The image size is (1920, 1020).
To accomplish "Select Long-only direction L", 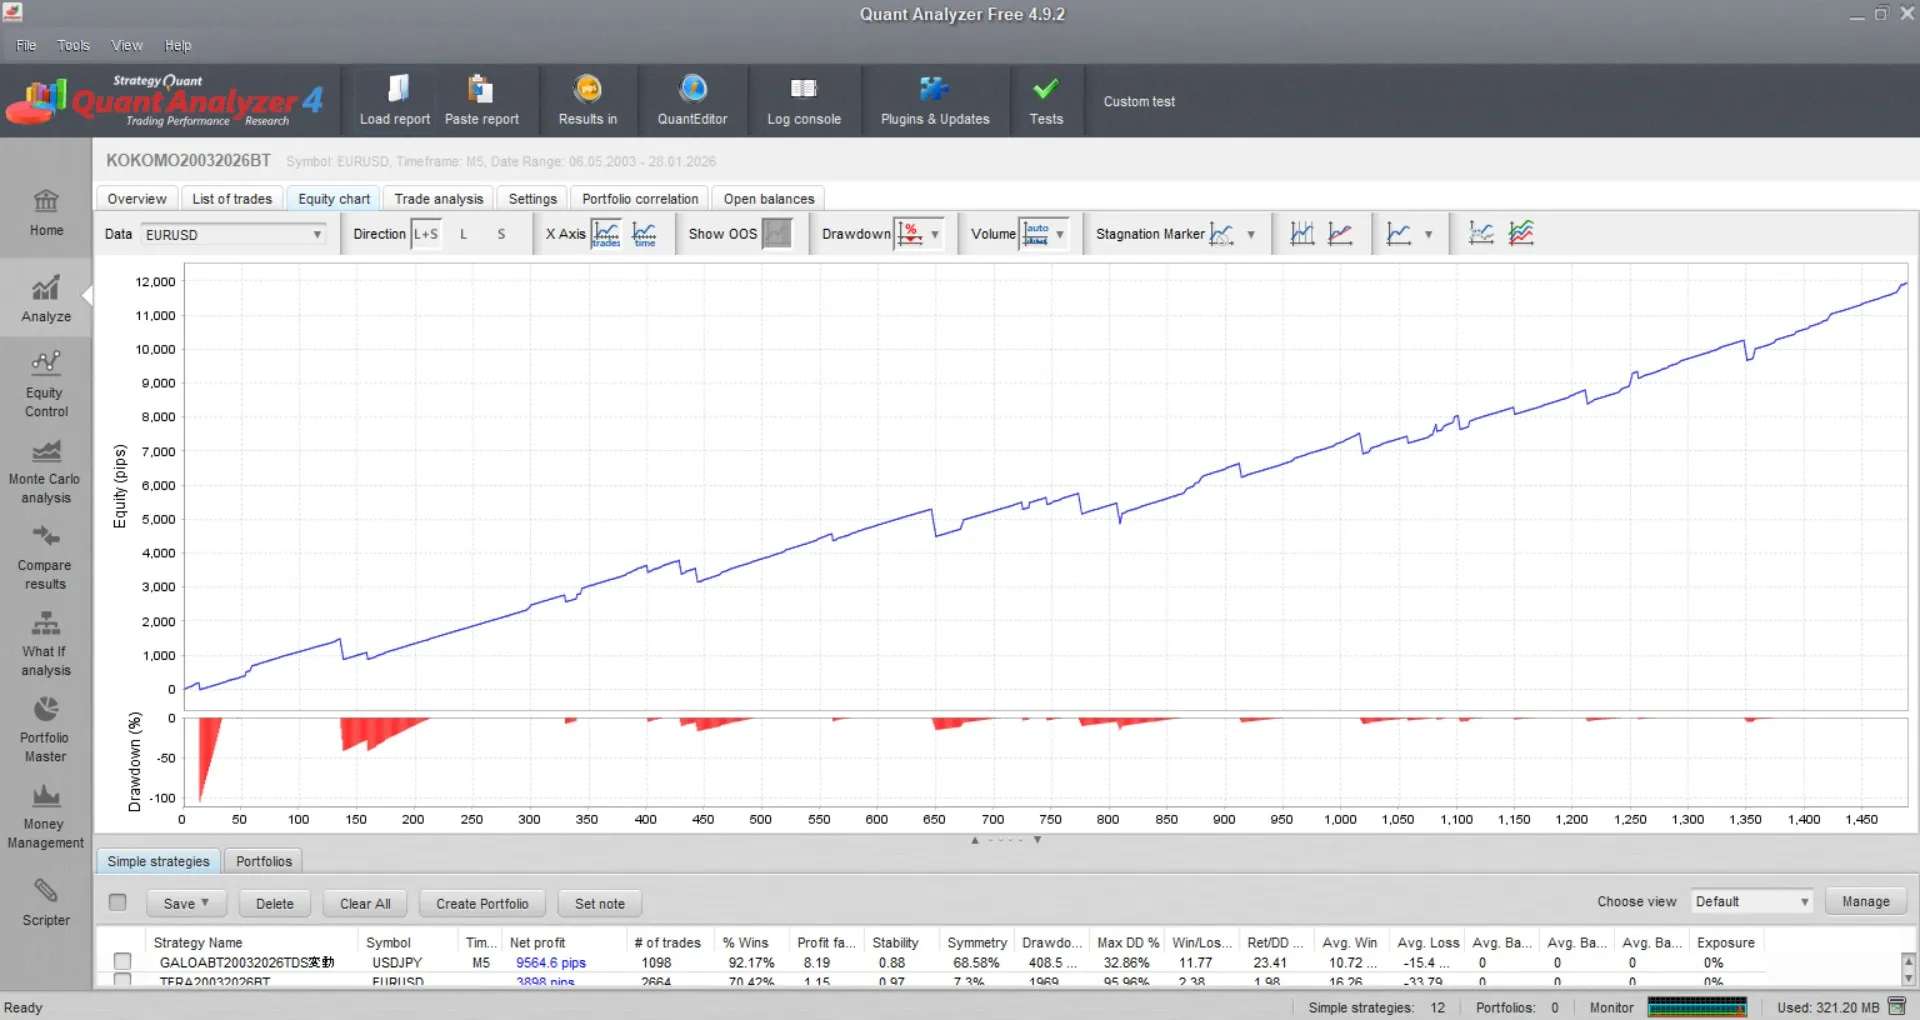I will coord(464,234).
